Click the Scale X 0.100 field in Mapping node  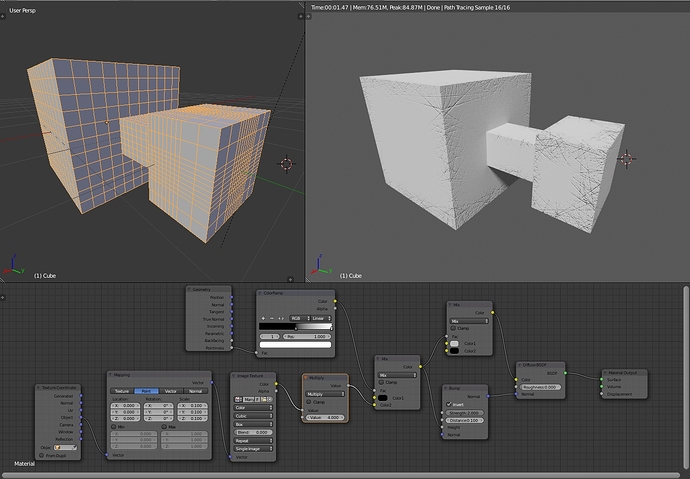point(192,406)
